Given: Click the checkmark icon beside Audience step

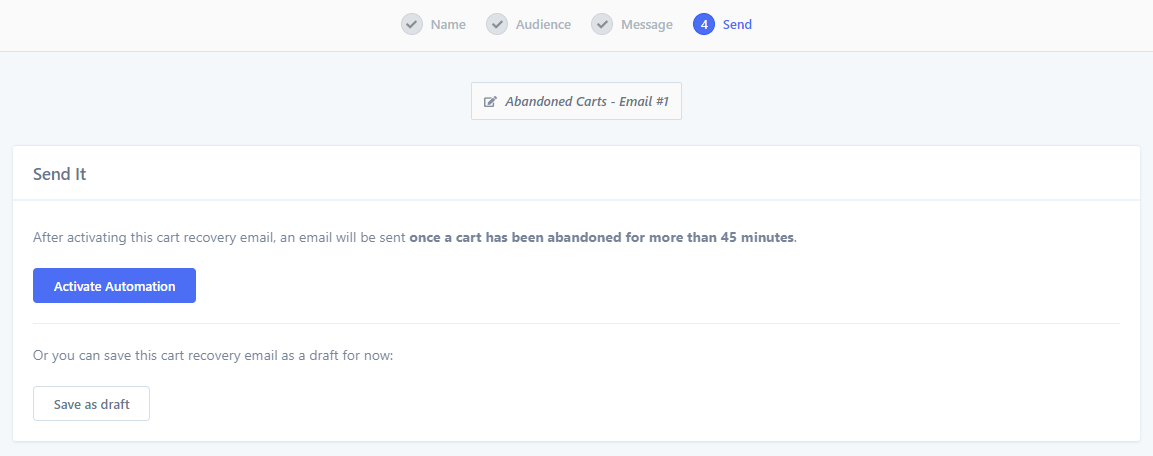Looking at the screenshot, I should [x=497, y=24].
